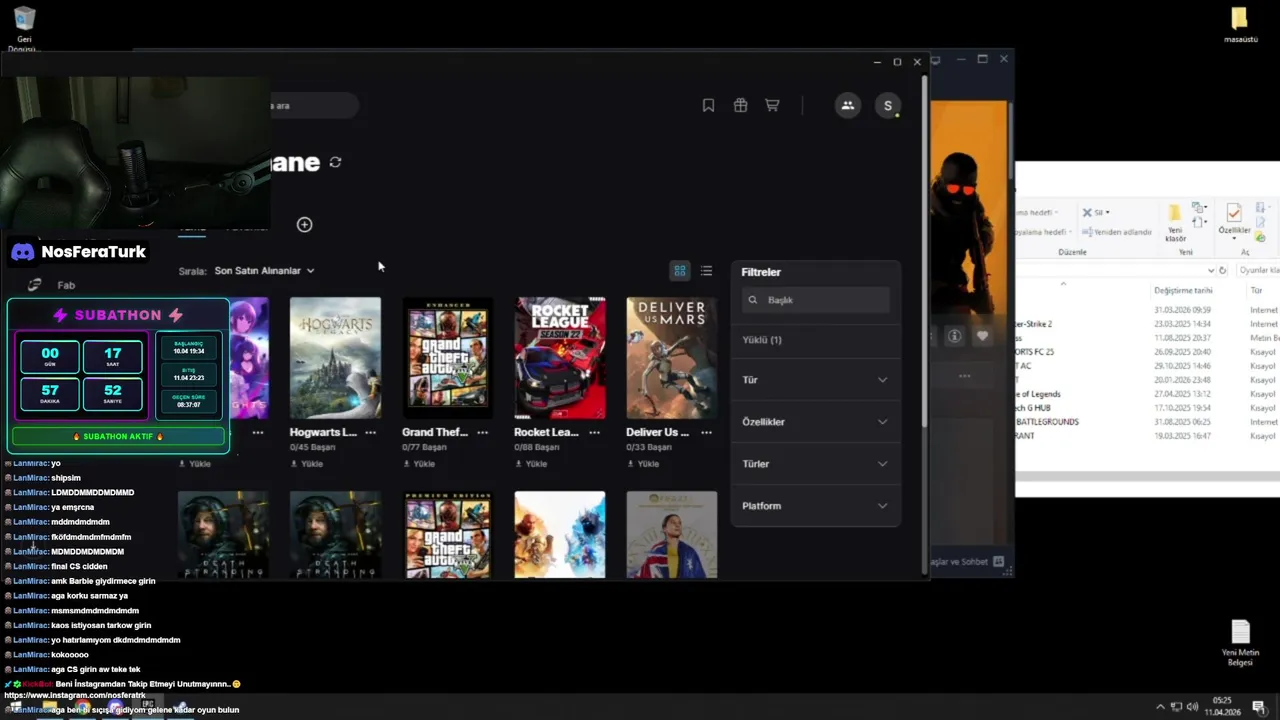Screen dimensions: 1280x720
Task: Click Yükle under Hogwarts Legacy
Action: (307, 464)
